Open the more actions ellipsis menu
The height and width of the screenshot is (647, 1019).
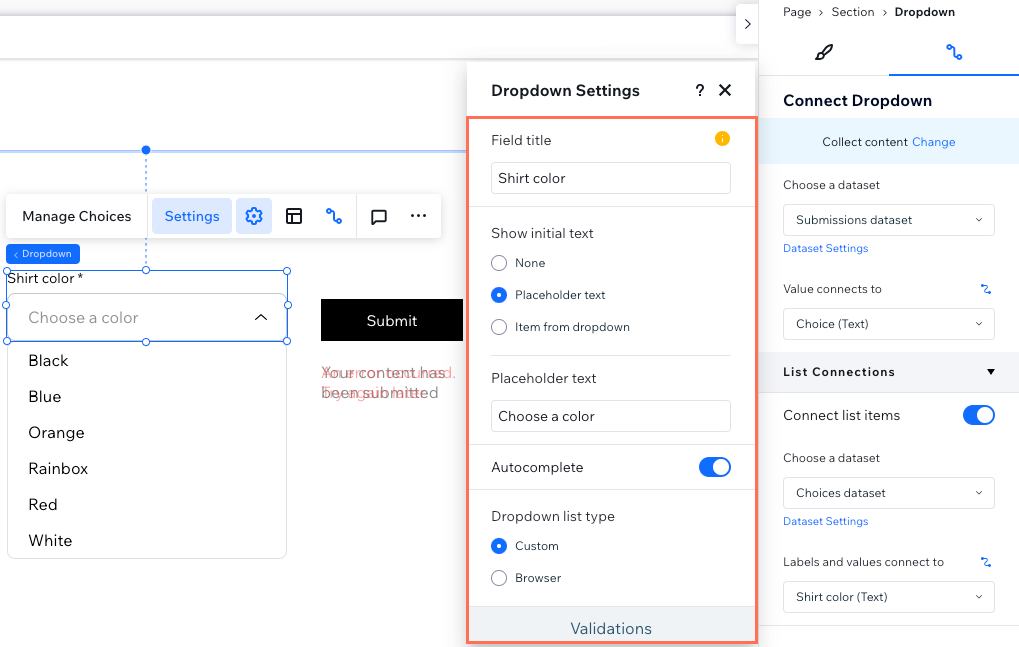point(419,216)
